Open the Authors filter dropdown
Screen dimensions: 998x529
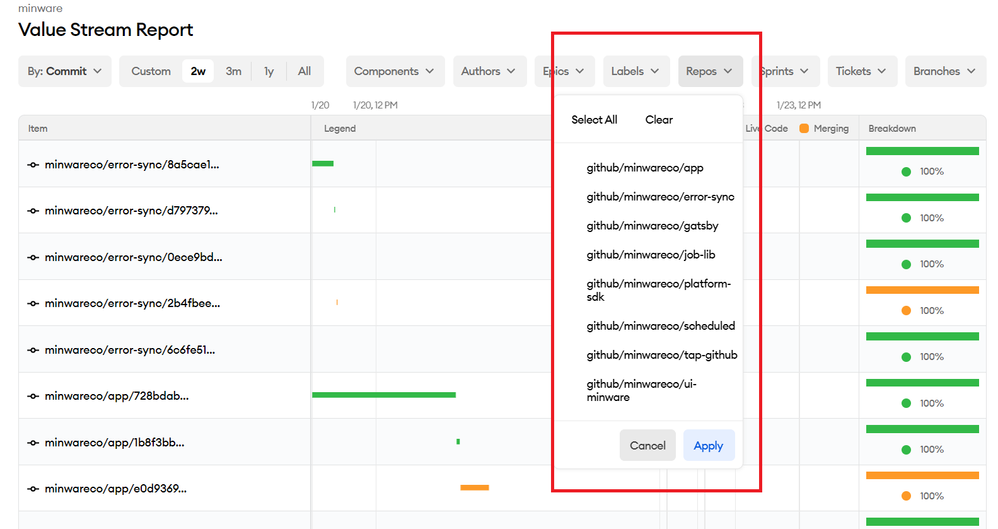489,71
